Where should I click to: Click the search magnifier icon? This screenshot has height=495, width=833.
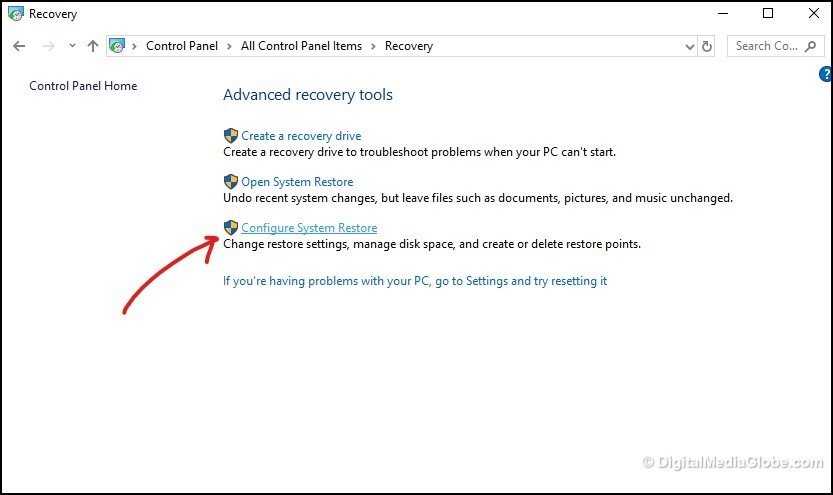click(x=811, y=46)
